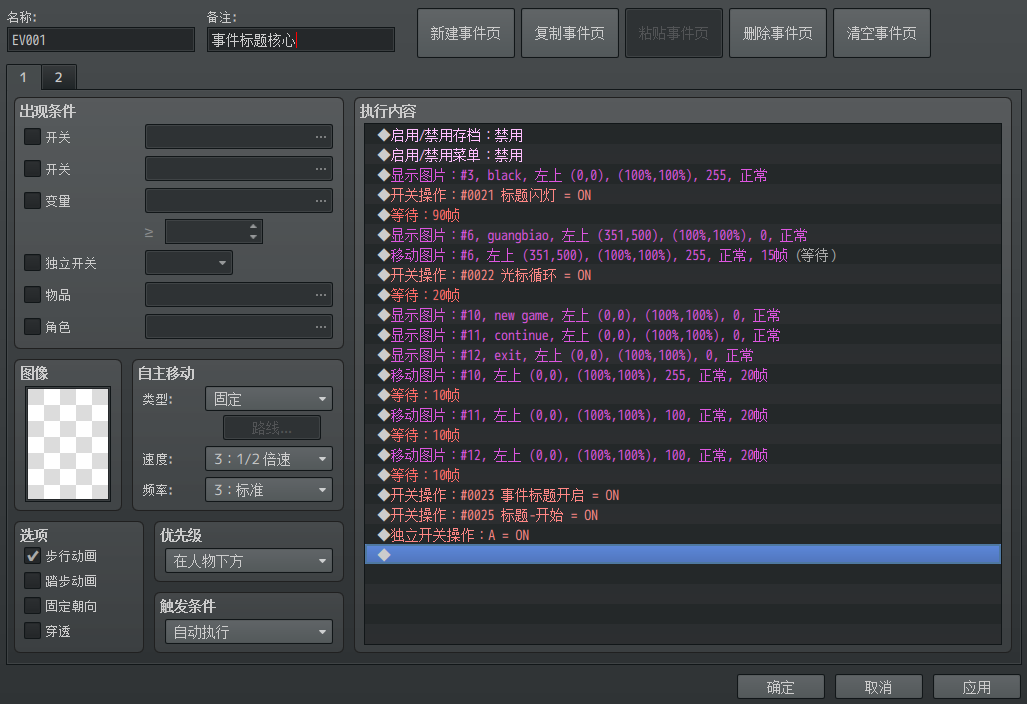Image resolution: width=1027 pixels, height=704 pixels.
Task: Toggle the 变量 condition checkbox
Action: click(32, 200)
